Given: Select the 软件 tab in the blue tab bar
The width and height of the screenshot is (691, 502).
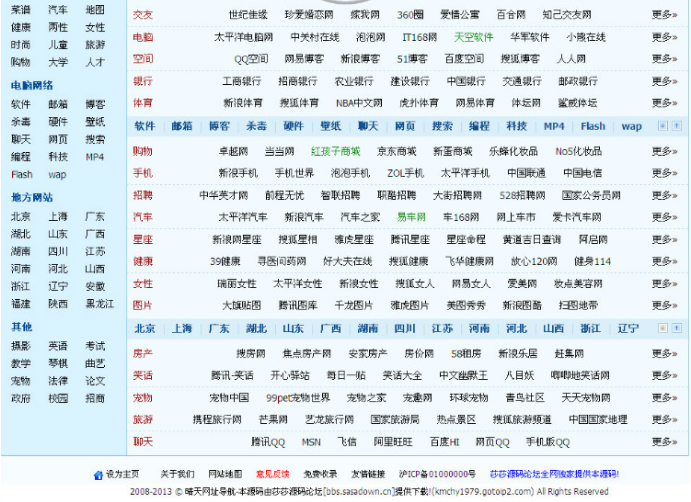Looking at the screenshot, I should point(145,126).
